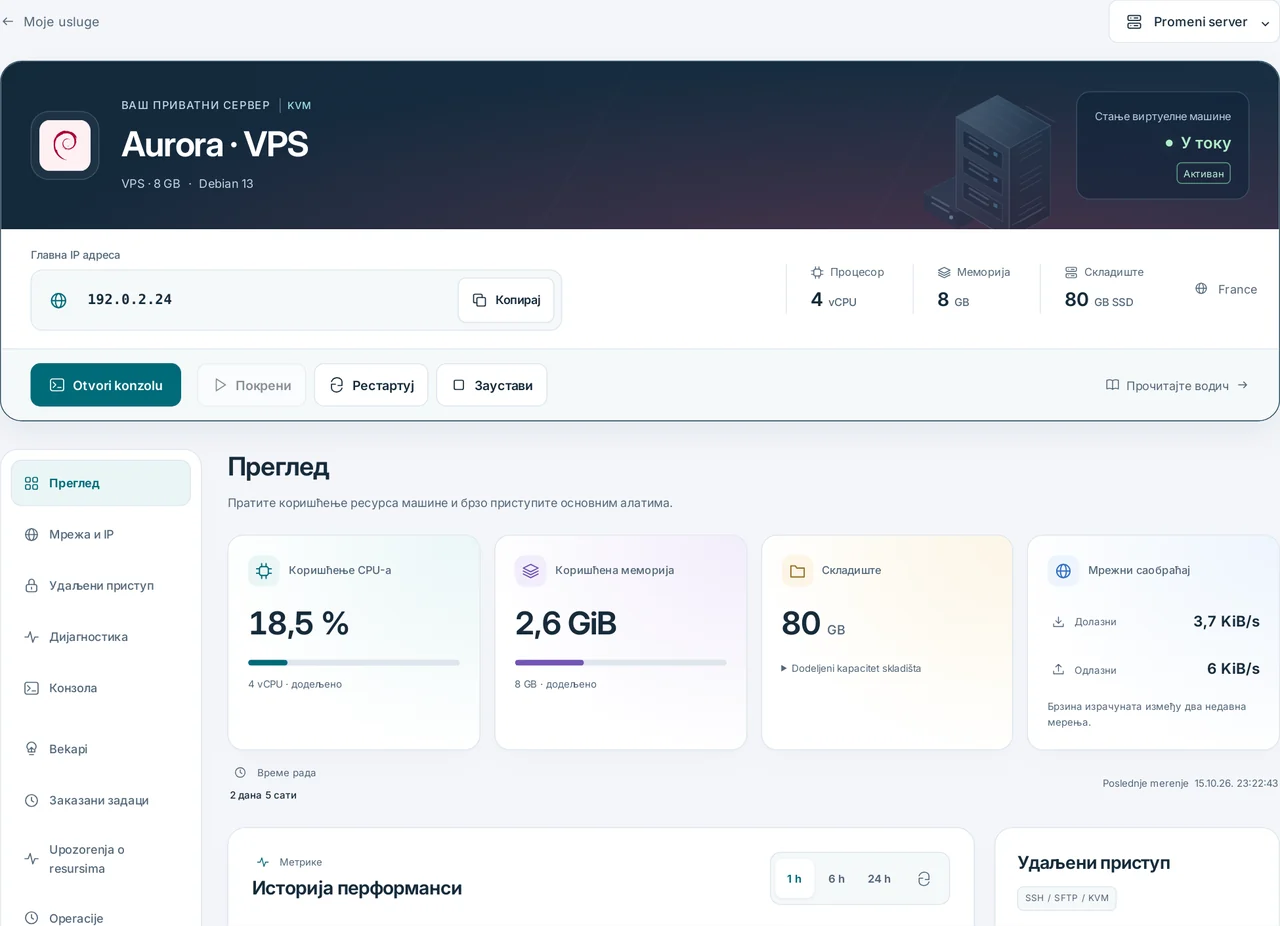This screenshot has width=1280, height=926.
Task: Click the Покрени start button
Action: 252,385
